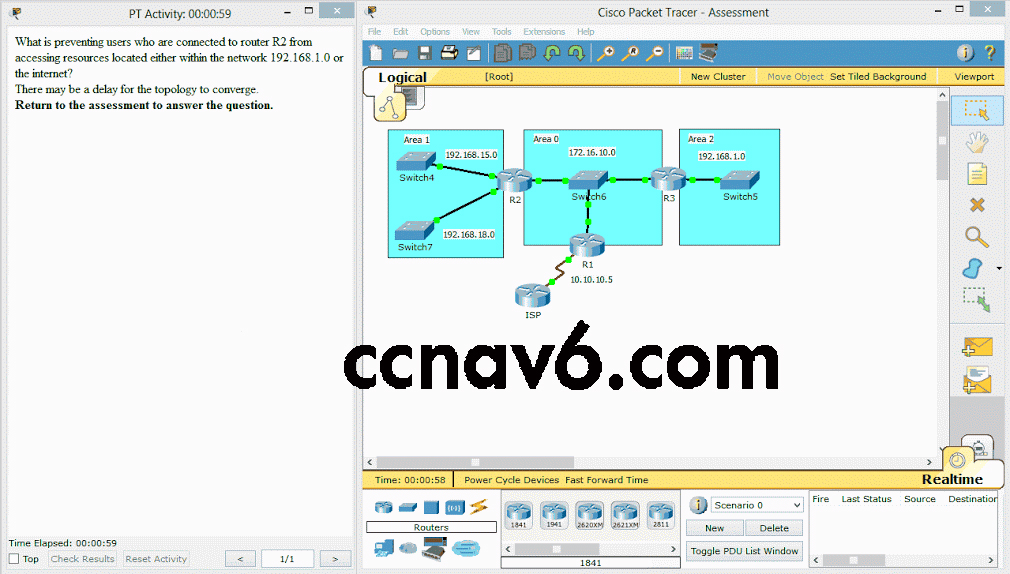Open the Contents help question-mark icon
The image size is (1010, 574).
(990, 53)
